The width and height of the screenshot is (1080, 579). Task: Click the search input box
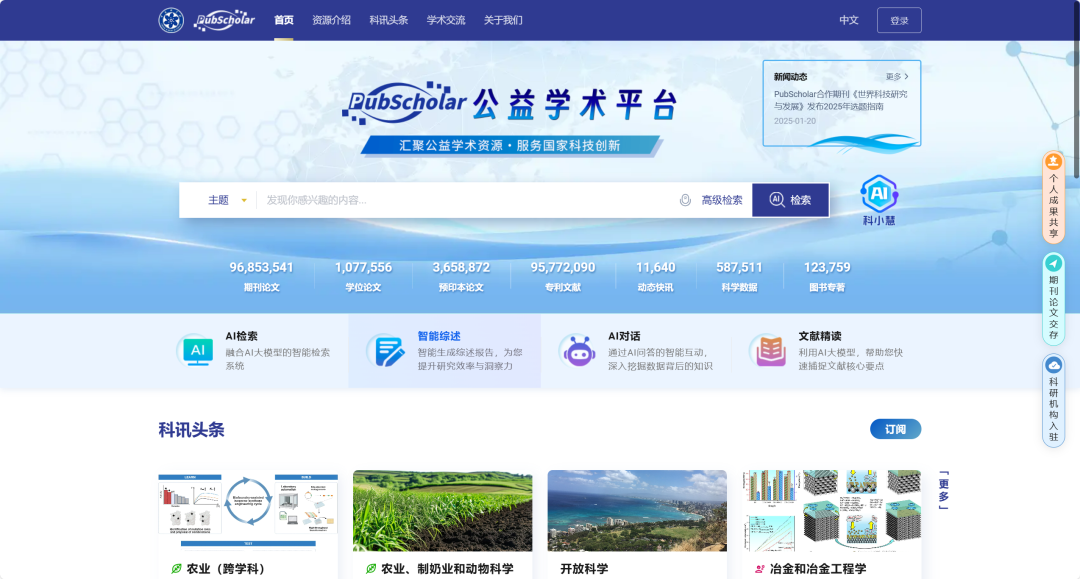465,200
